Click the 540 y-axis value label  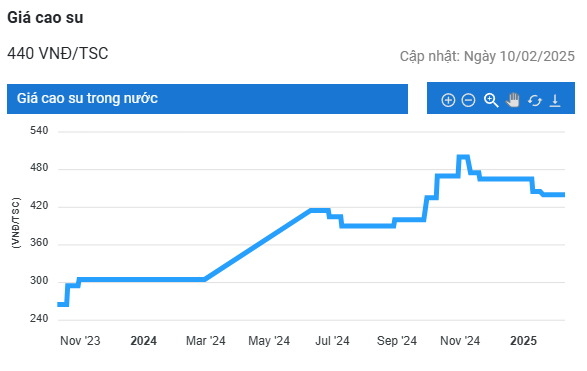pos(39,131)
